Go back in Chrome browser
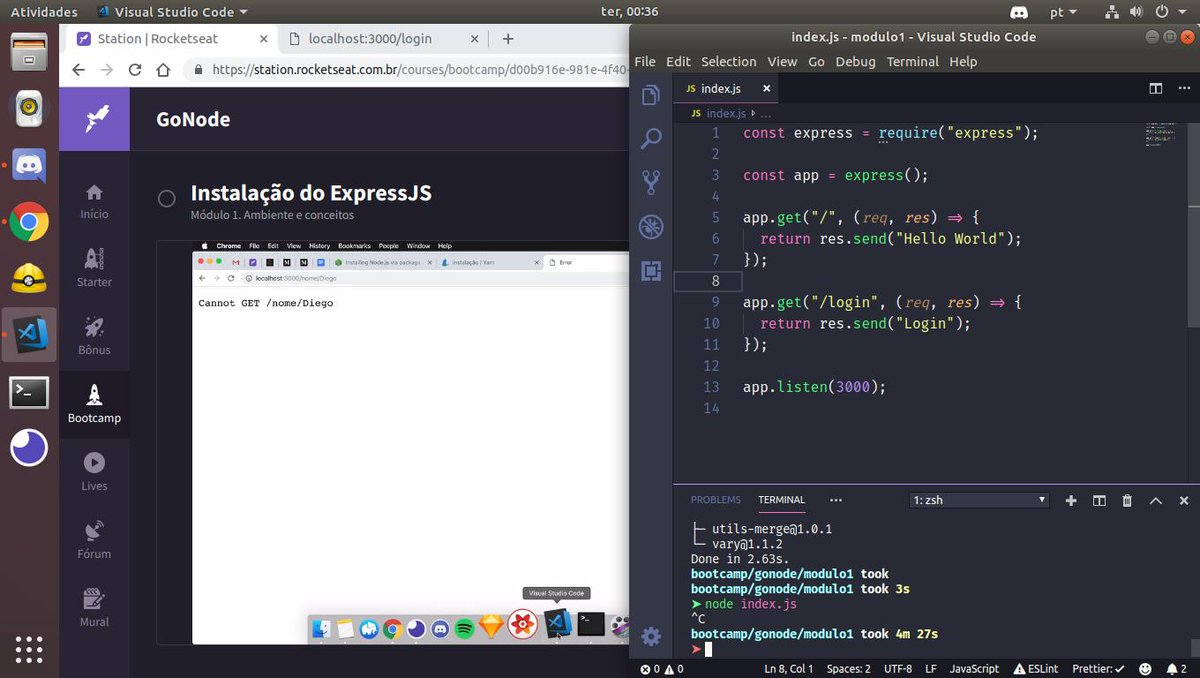This screenshot has width=1200, height=678. 79,70
